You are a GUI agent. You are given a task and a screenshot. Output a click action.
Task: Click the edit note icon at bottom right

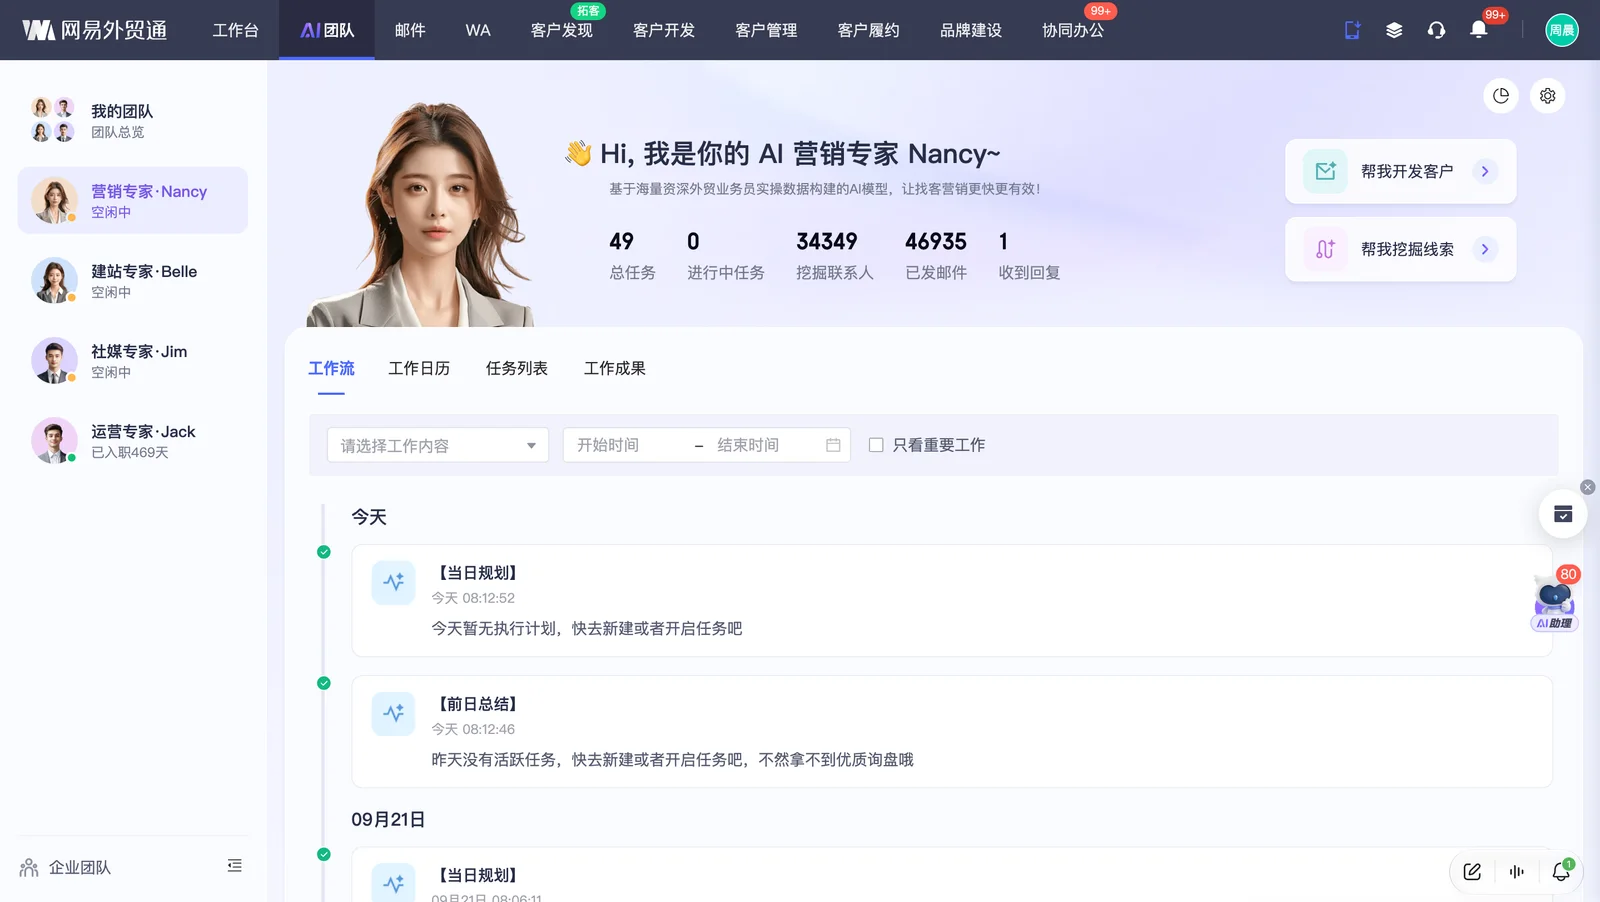coord(1472,872)
